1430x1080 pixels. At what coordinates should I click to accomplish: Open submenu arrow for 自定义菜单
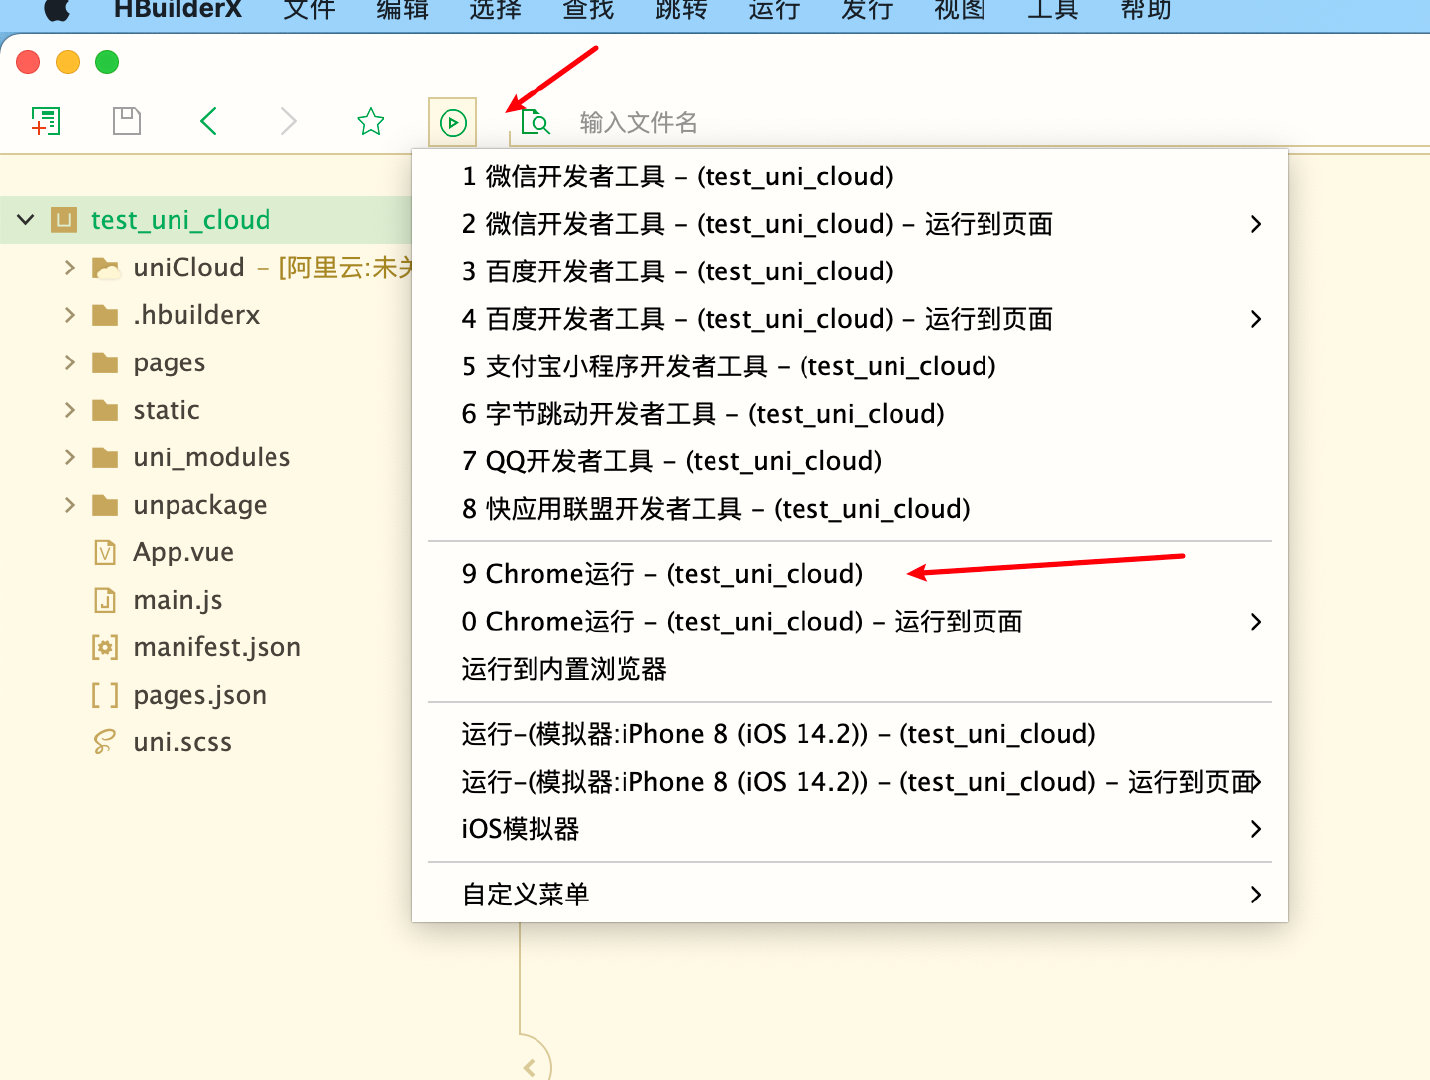point(1256,894)
